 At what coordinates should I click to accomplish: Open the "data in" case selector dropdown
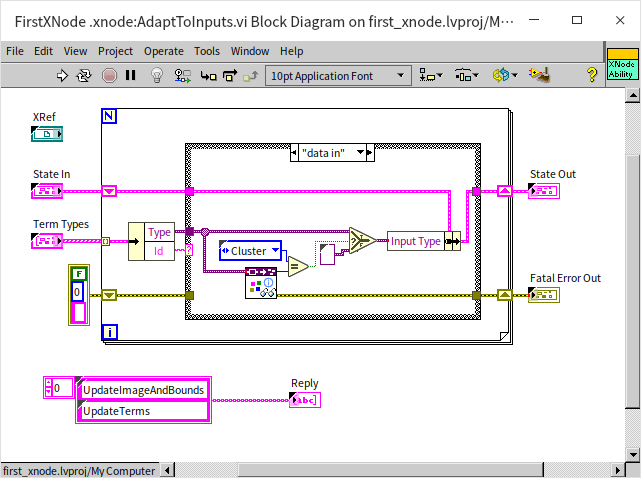[x=368, y=153]
